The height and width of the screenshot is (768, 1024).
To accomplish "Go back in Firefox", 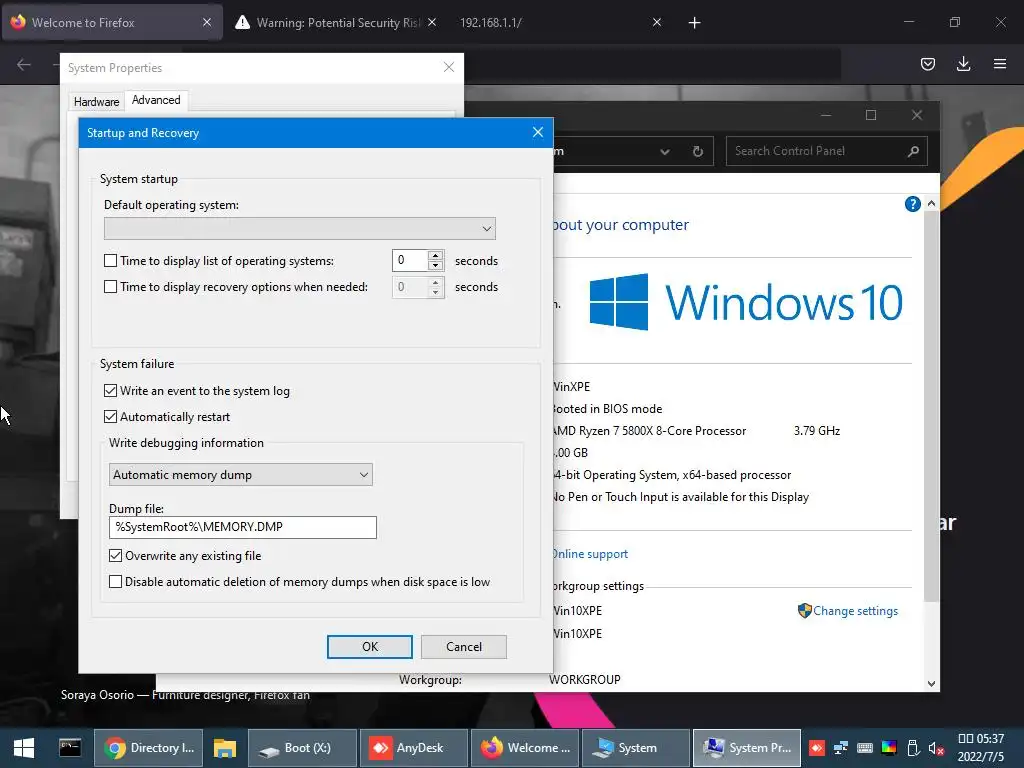I will coord(24,64).
